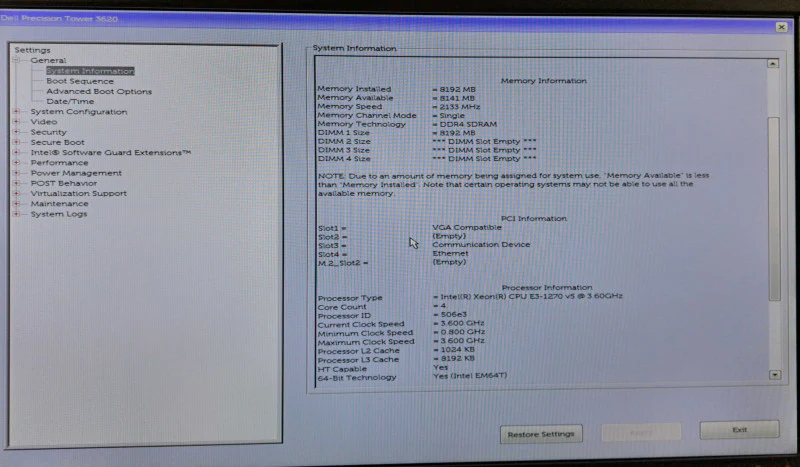Click the Minimum Clock Speed 0.800 GHz value
This screenshot has height=467, width=800.
[x=459, y=332]
